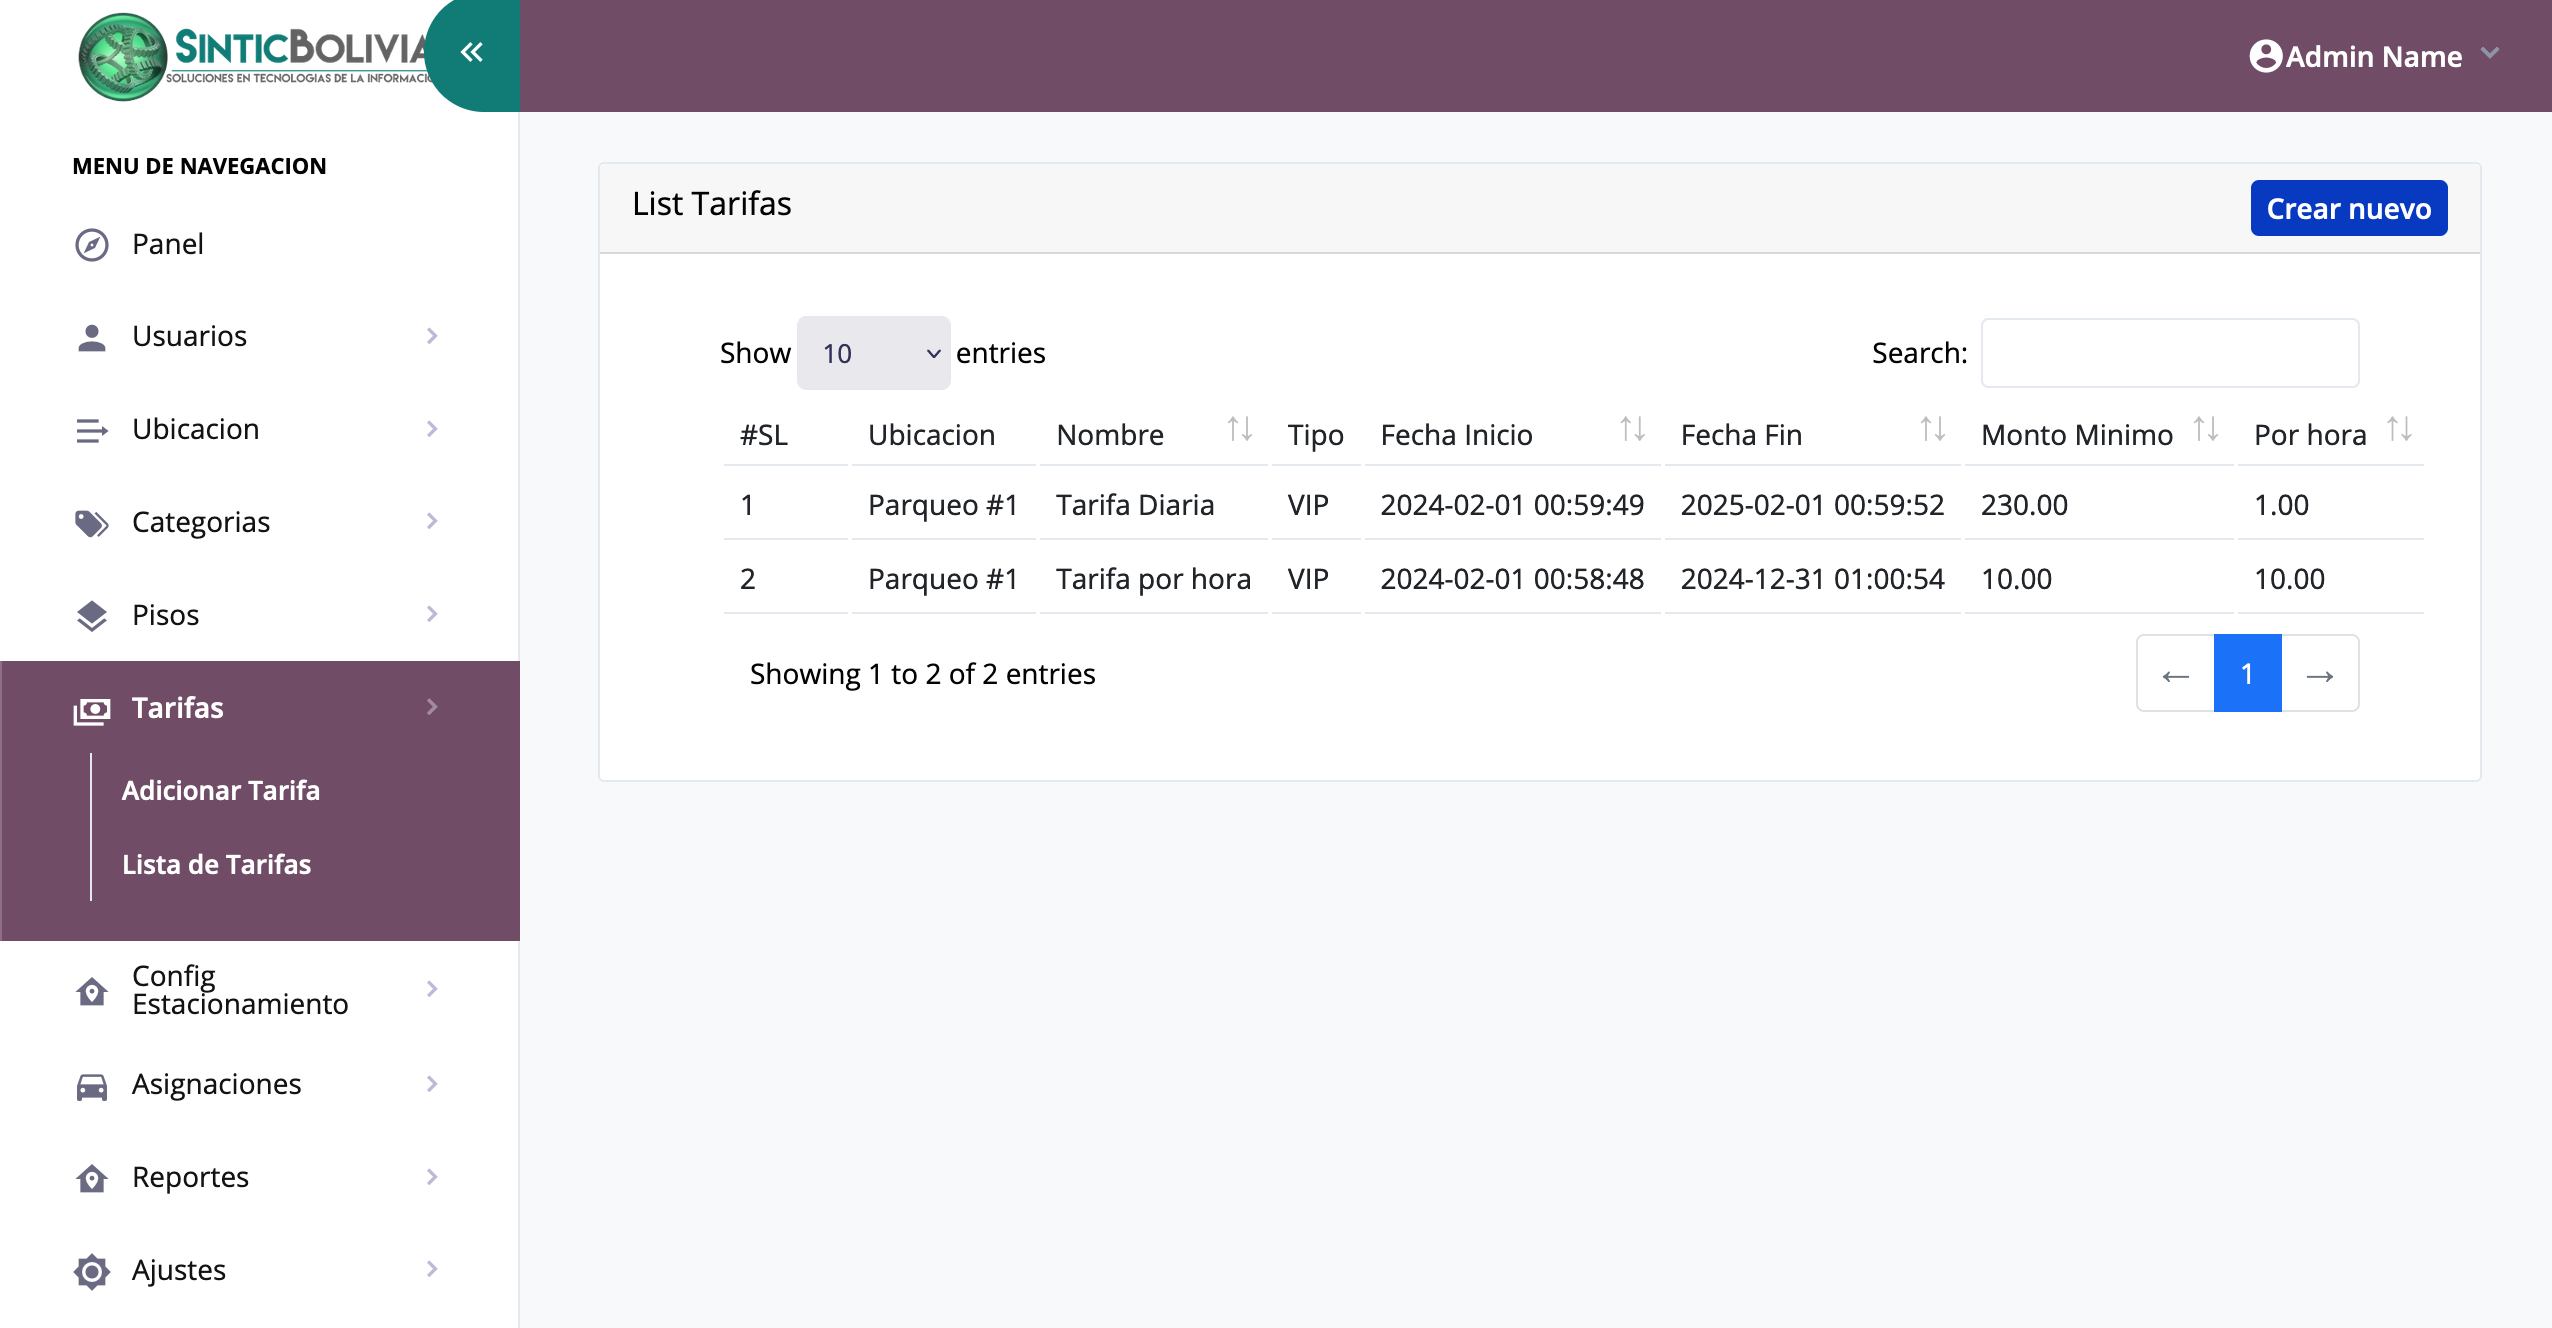
Task: Go to pagination page 1
Action: [2247, 674]
